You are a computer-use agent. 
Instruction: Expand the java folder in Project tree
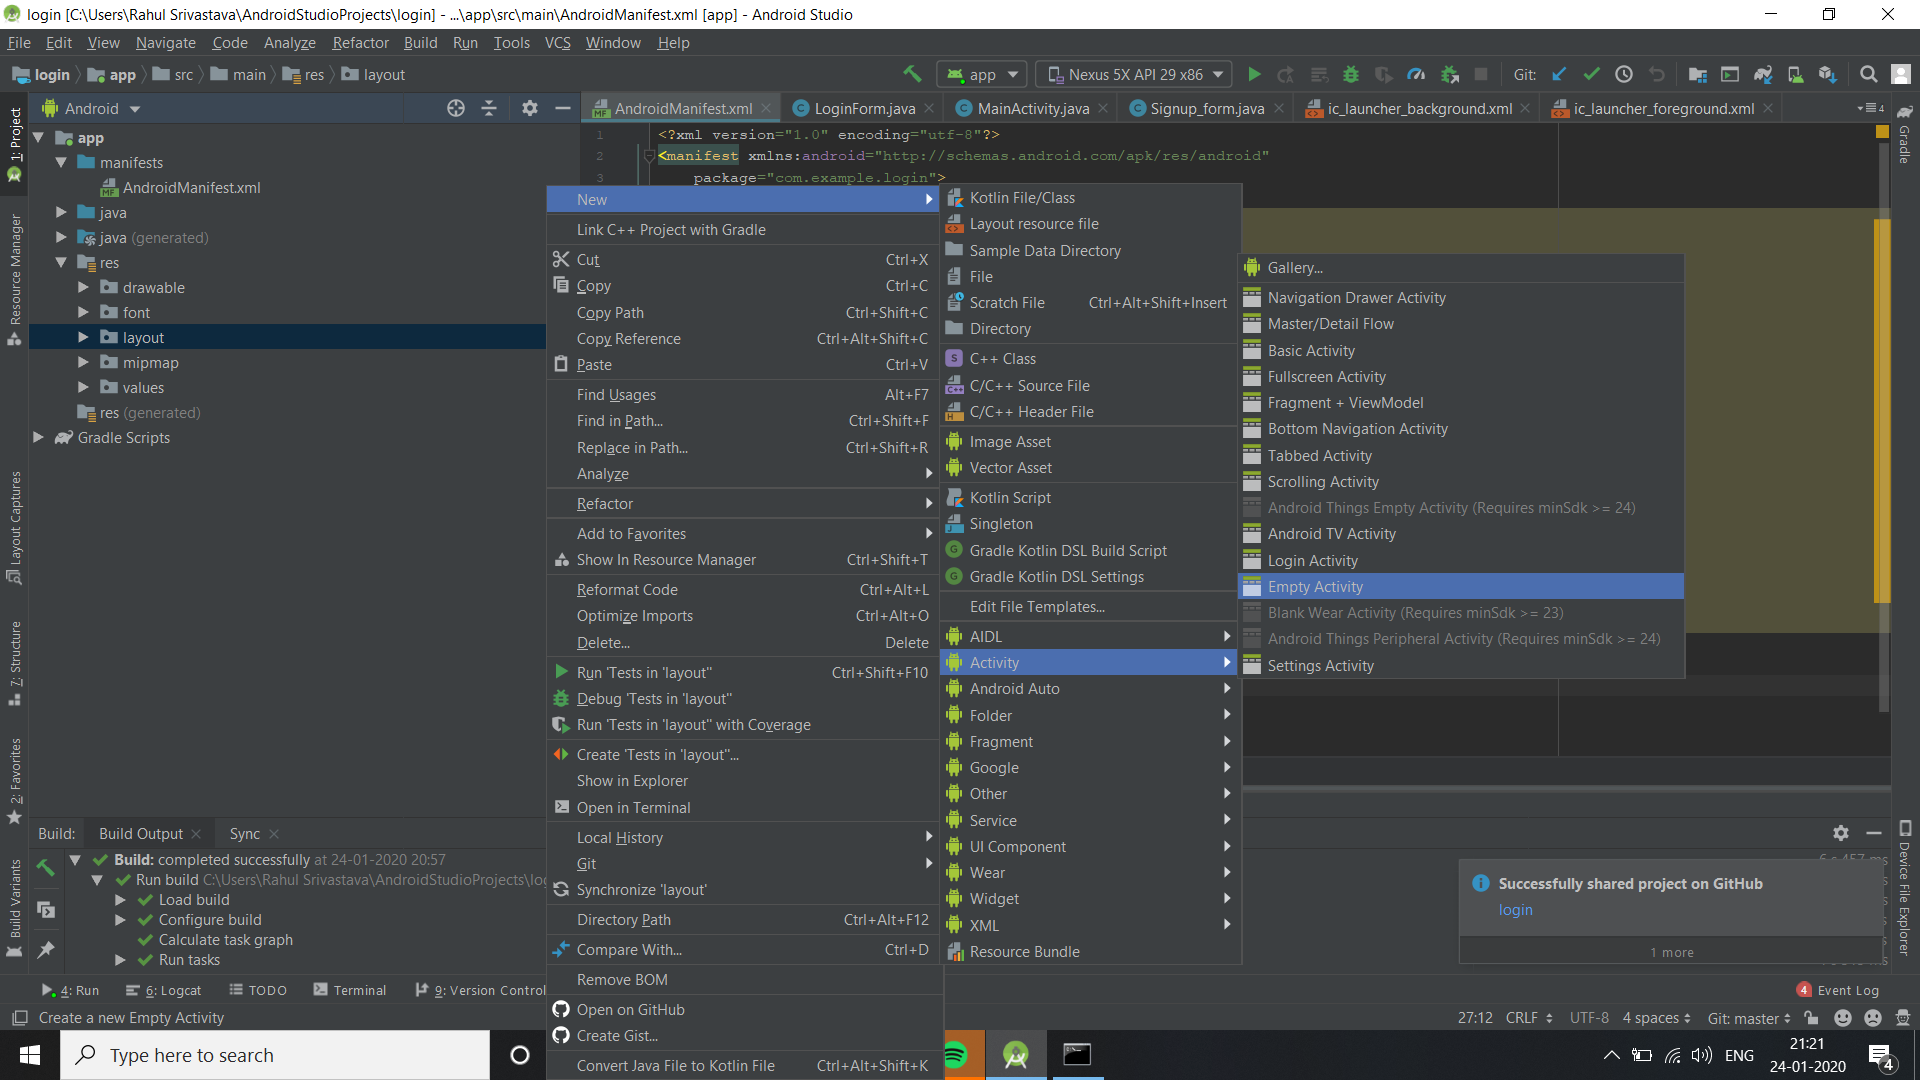tap(62, 212)
